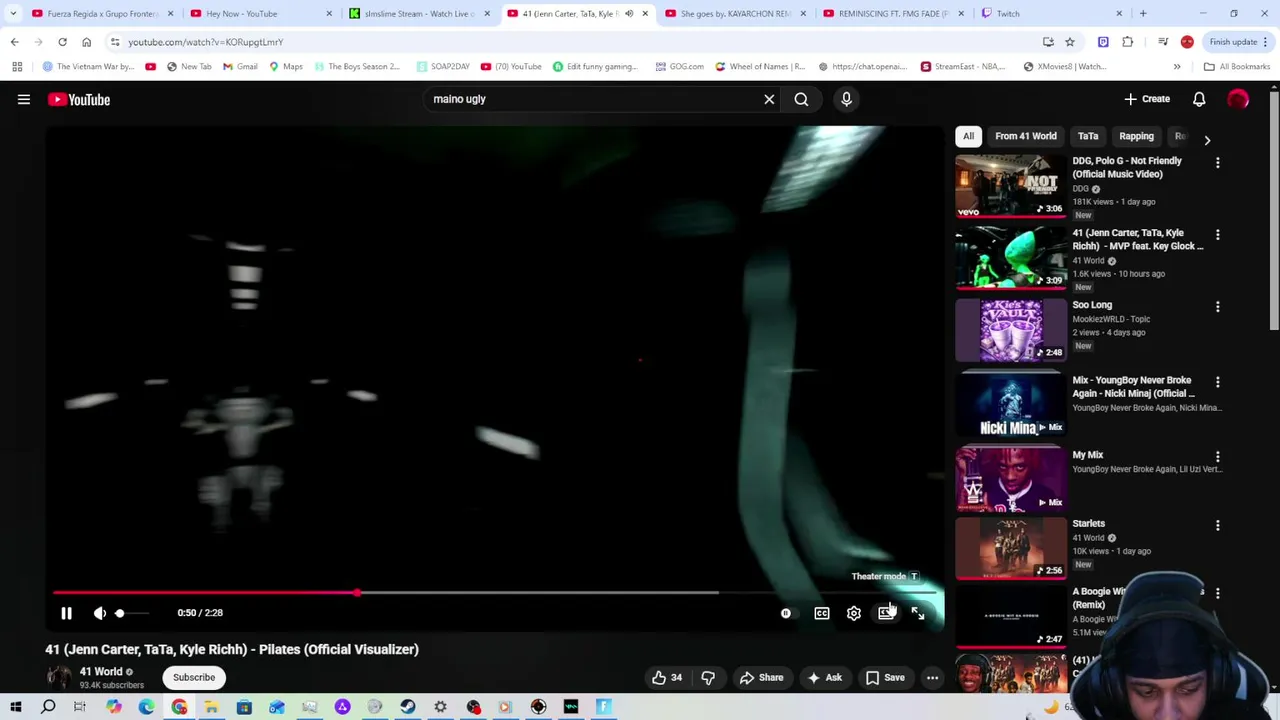Image resolution: width=1280 pixels, height=720 pixels.
Task: Reload the page
Action: pyautogui.click(x=62, y=42)
